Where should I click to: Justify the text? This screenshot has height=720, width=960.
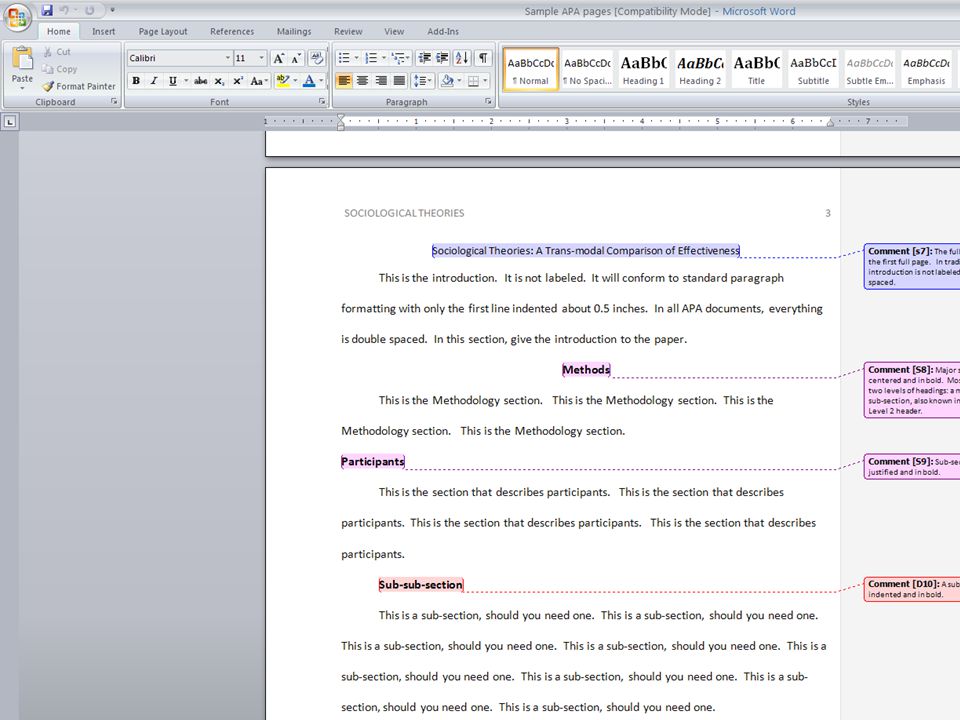tap(399, 81)
